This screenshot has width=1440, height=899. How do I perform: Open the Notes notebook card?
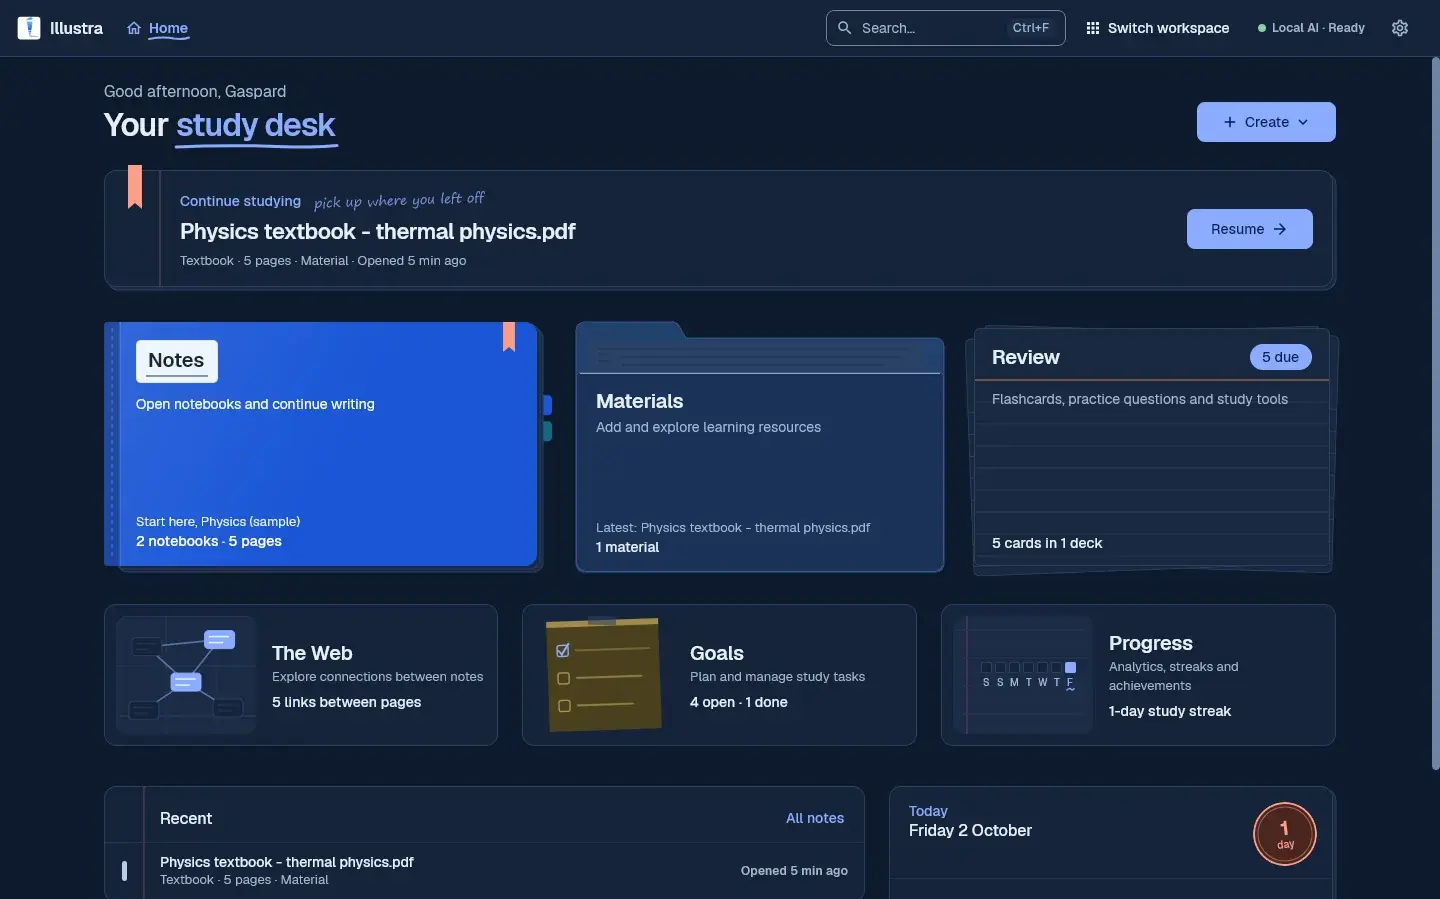[x=323, y=446]
